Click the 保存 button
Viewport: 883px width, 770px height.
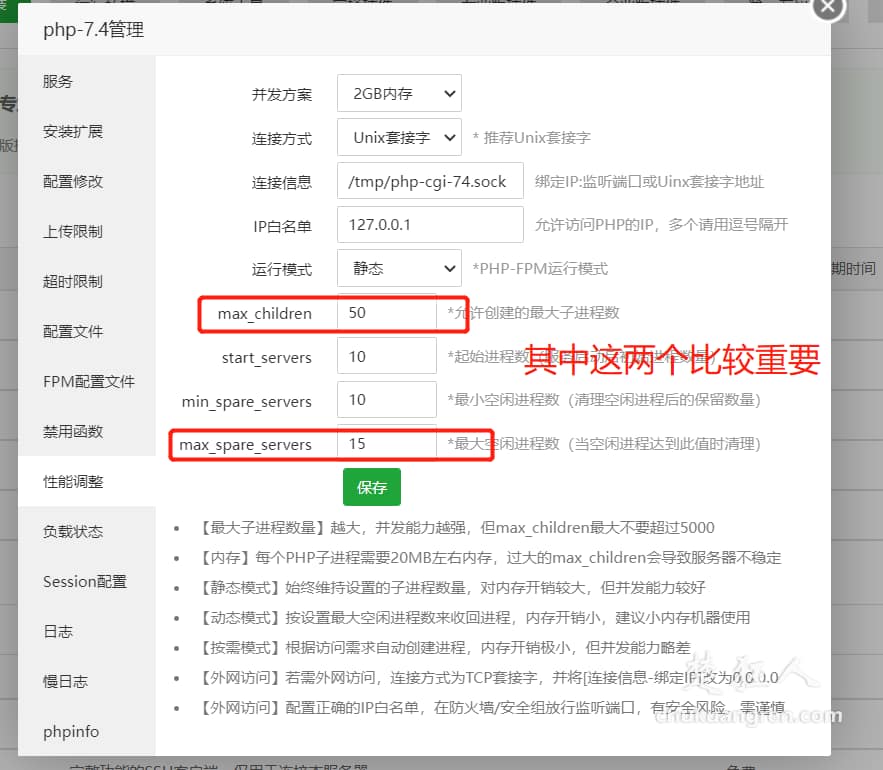371,489
